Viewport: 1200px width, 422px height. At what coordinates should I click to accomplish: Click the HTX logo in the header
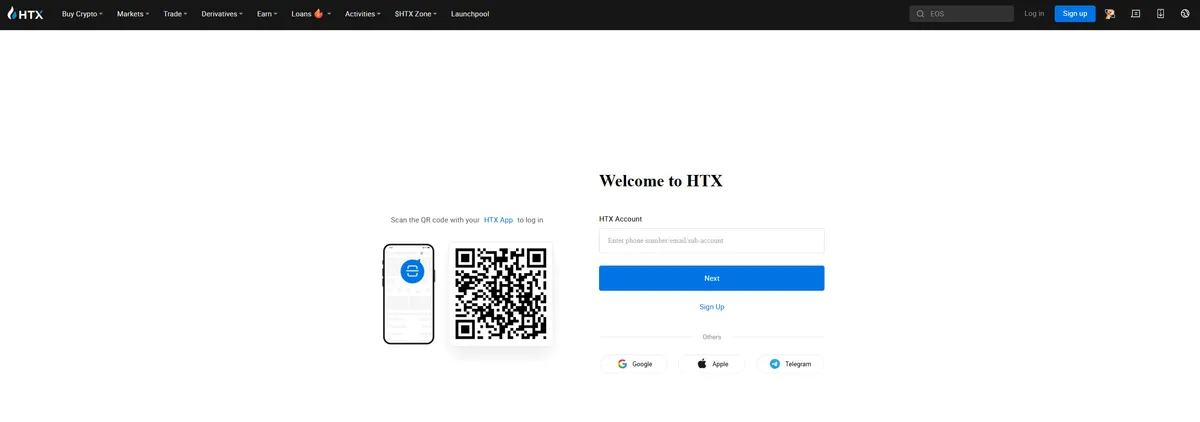[25, 14]
